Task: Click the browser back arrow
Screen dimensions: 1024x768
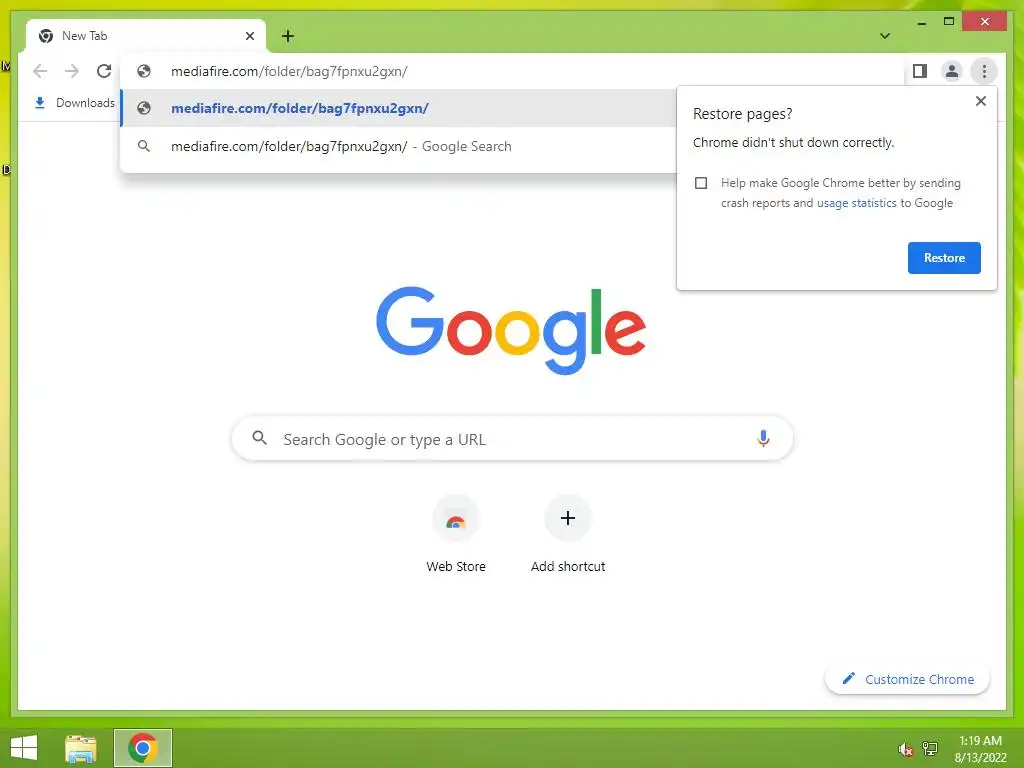Action: coord(40,71)
